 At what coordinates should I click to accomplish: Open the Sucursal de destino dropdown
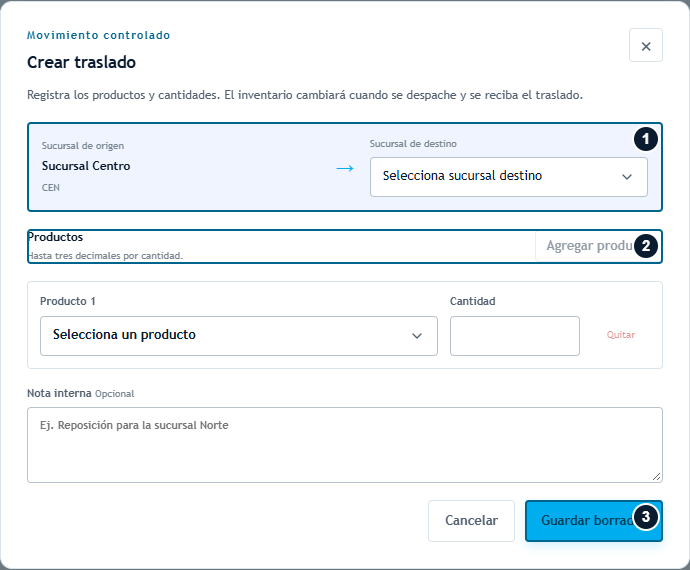[x=508, y=177]
